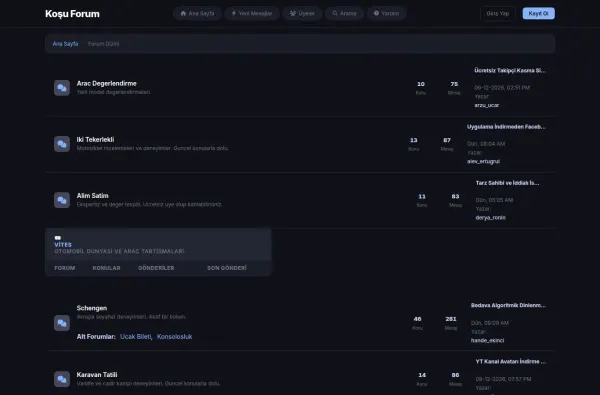
Task: Open the Schengen forum
Action: (x=92, y=308)
